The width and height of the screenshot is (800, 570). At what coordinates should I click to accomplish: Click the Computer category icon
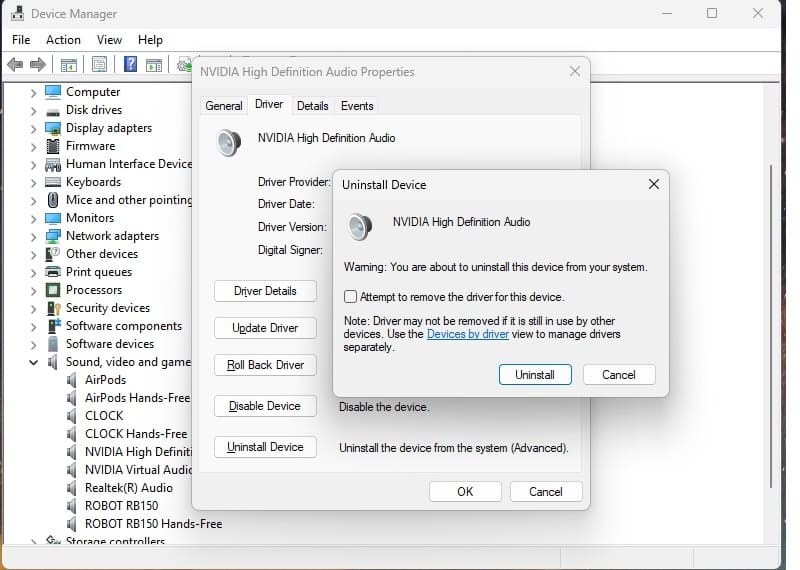[x=53, y=92]
